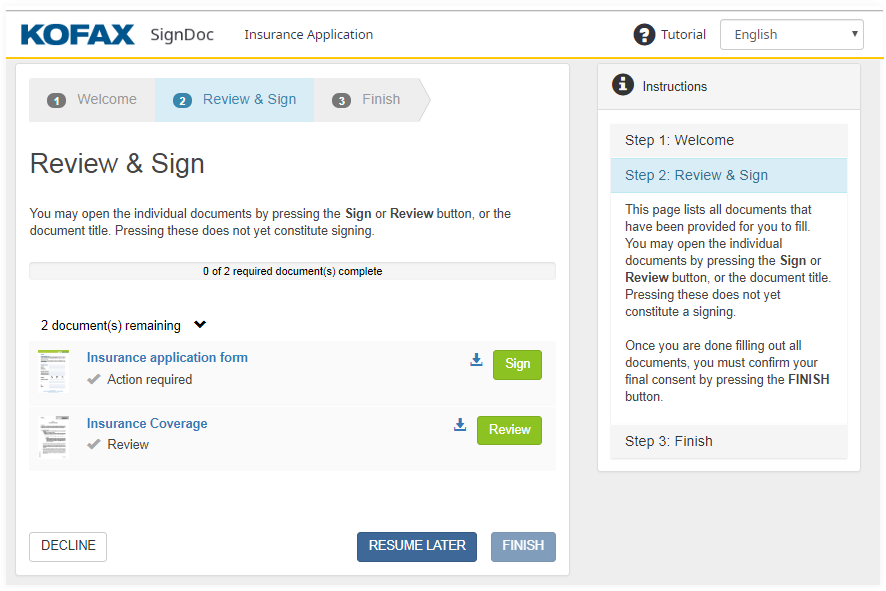Click the Instructions info icon
The width and height of the screenshot is (886, 591).
pos(623,85)
